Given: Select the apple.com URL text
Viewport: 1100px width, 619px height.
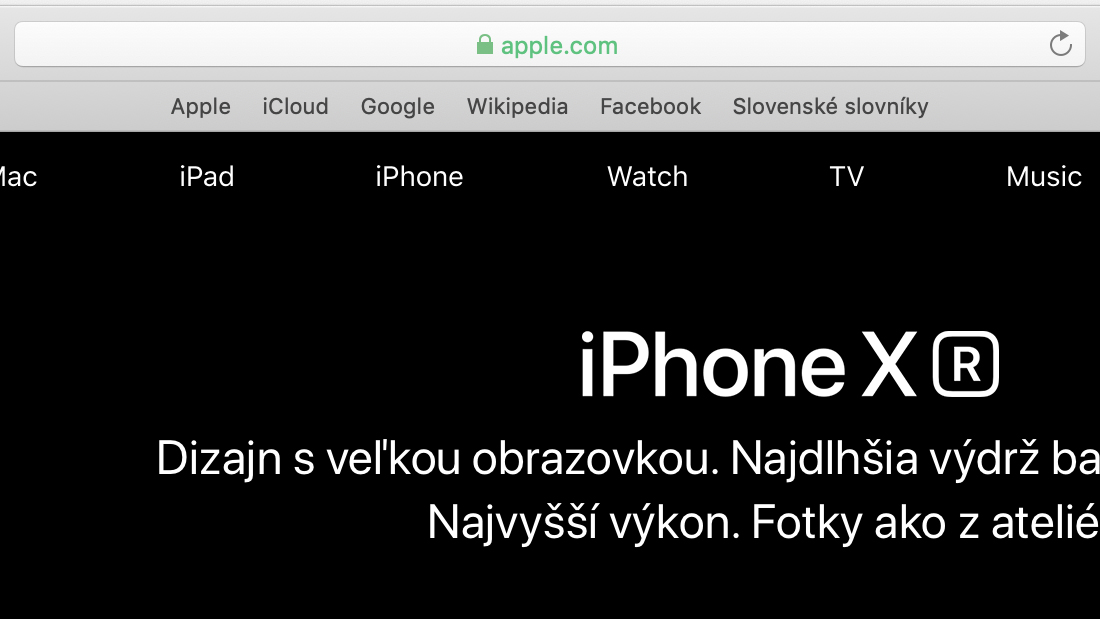Looking at the screenshot, I should 559,46.
